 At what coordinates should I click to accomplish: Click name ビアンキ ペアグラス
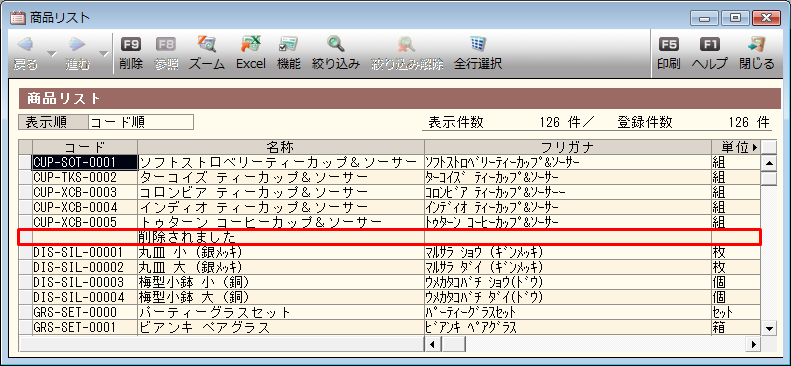[x=204, y=328]
